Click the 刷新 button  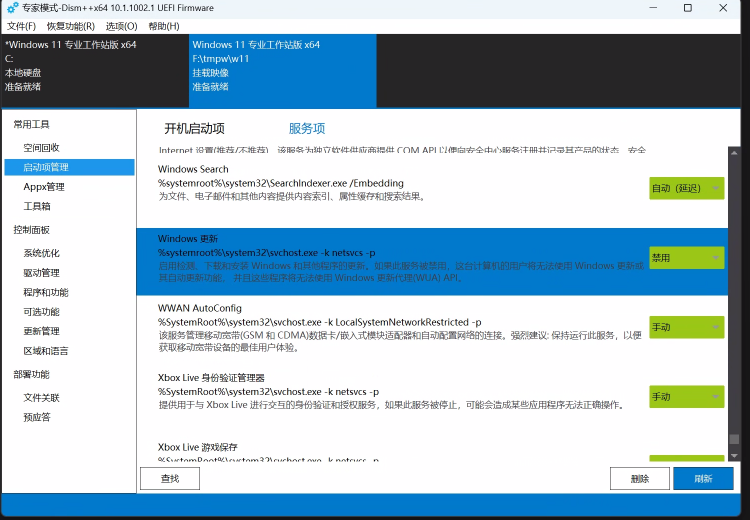point(703,479)
